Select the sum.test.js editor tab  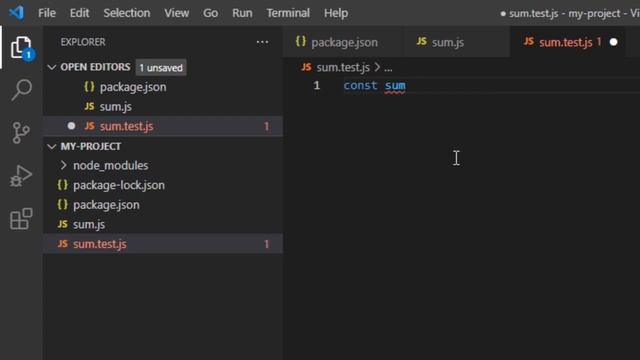[x=567, y=42]
